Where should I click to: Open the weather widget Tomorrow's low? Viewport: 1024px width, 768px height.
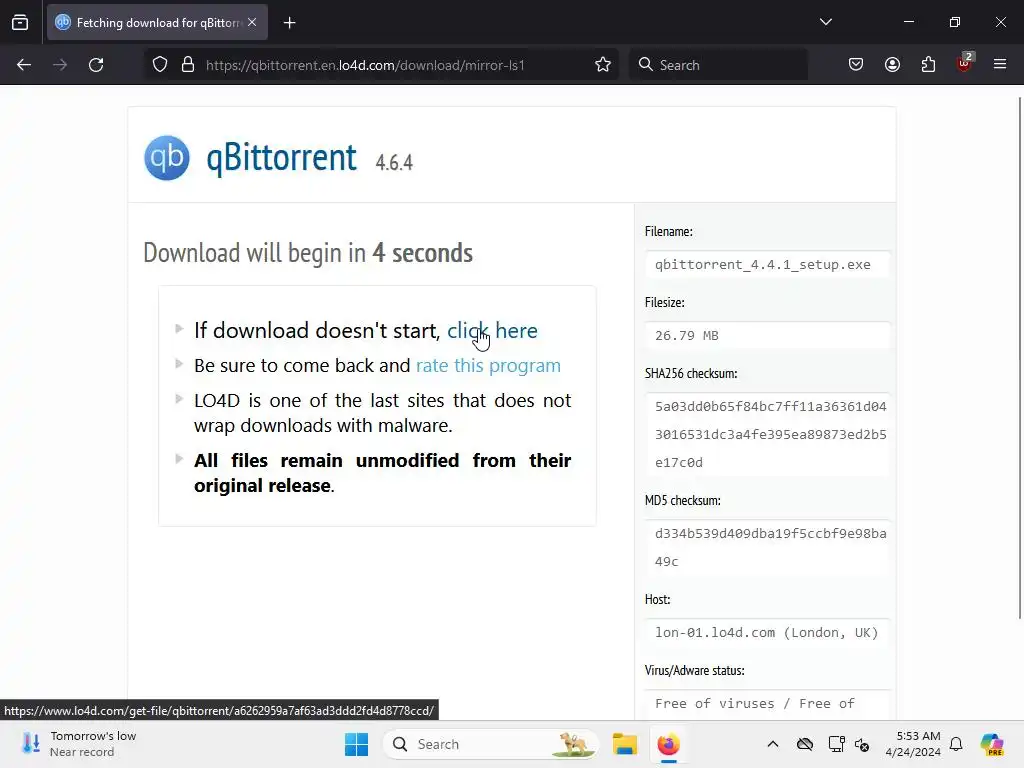(80, 744)
